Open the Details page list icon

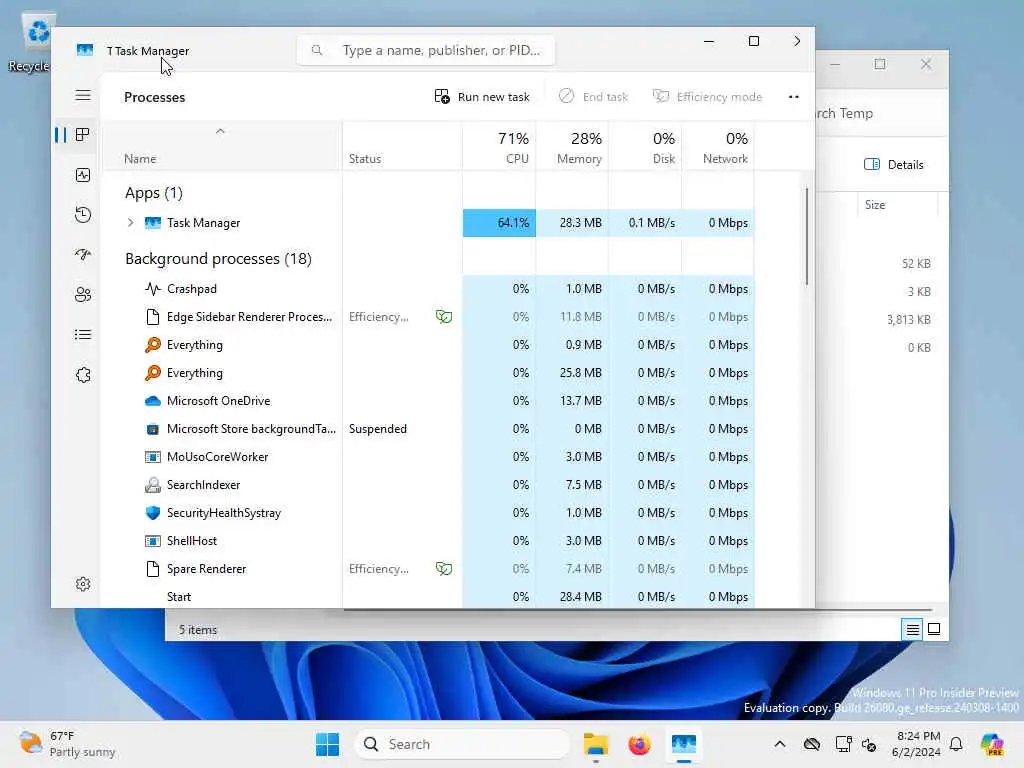(x=83, y=335)
